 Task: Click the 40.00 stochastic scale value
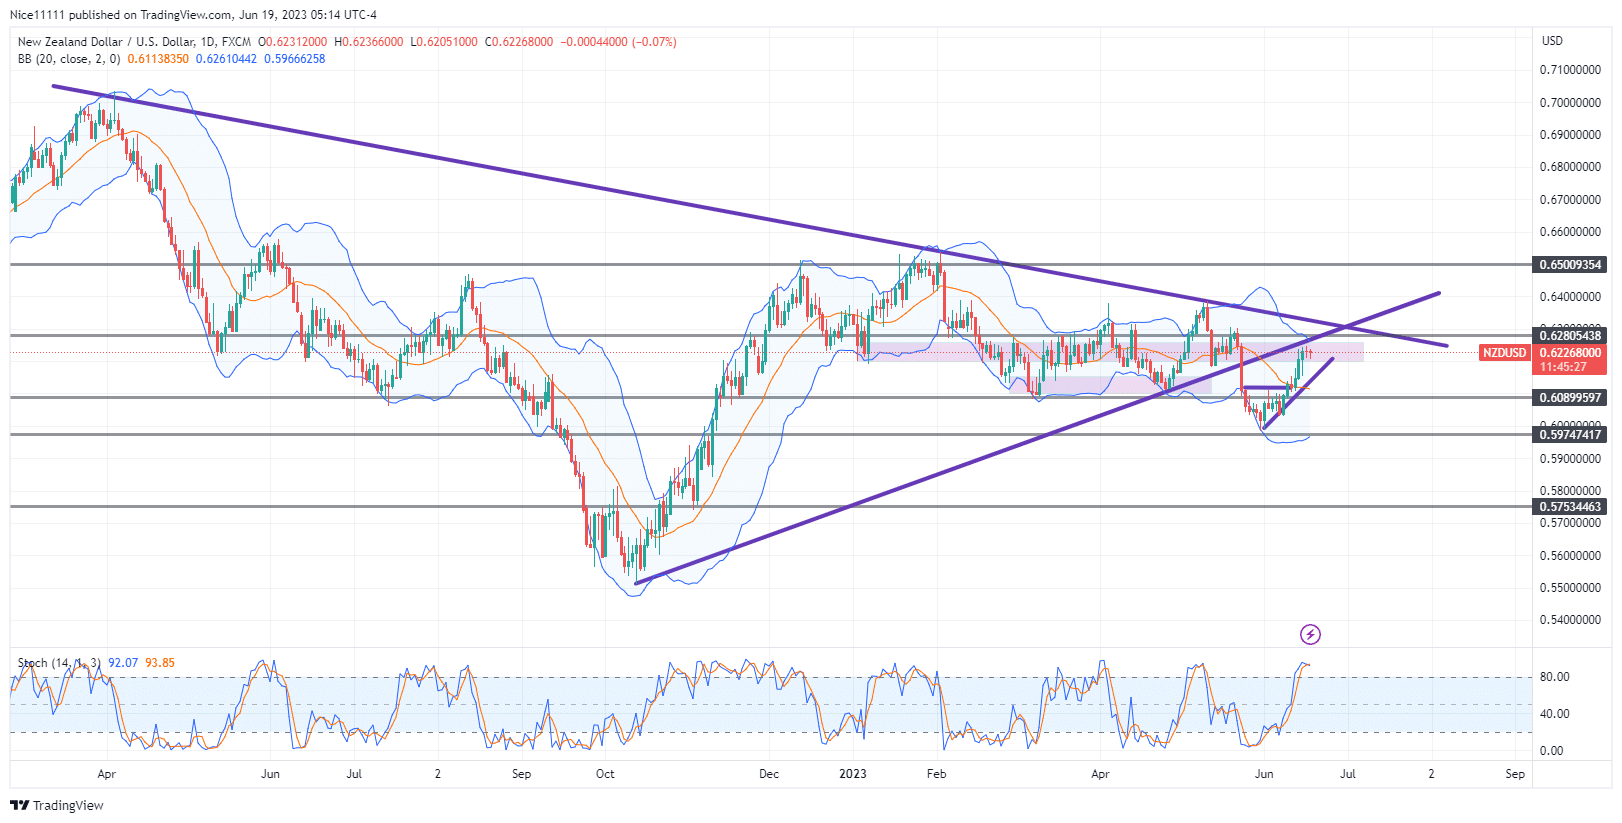[1554, 714]
